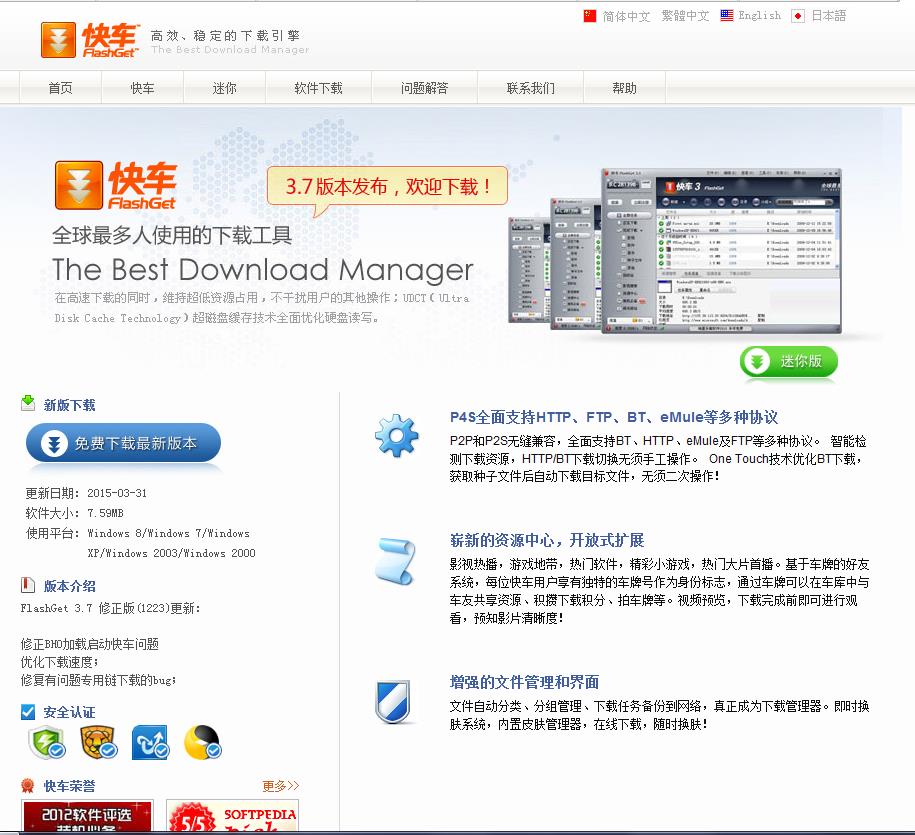Open the 迷你 navigation tab

click(225, 88)
